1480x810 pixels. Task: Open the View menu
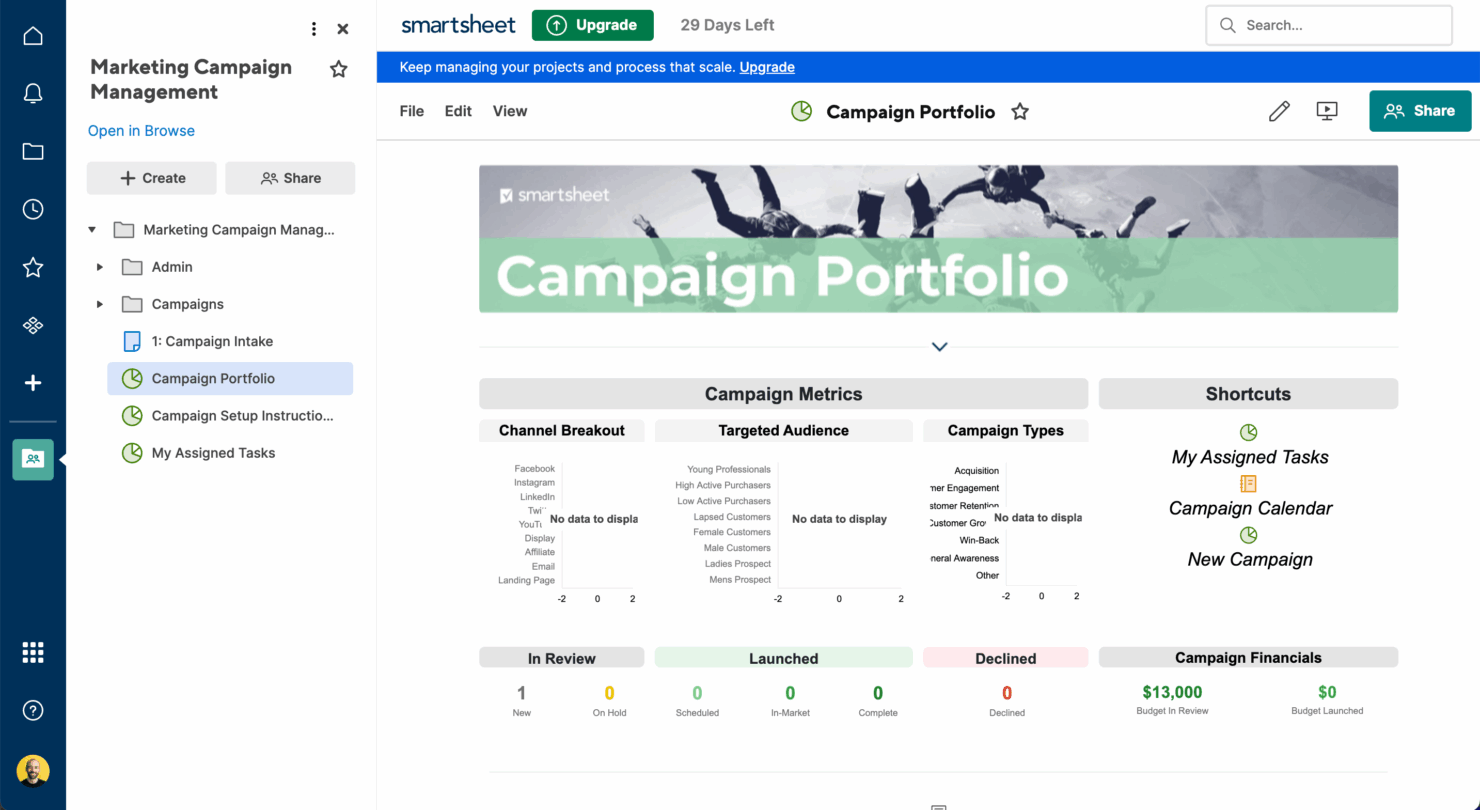[x=510, y=111]
